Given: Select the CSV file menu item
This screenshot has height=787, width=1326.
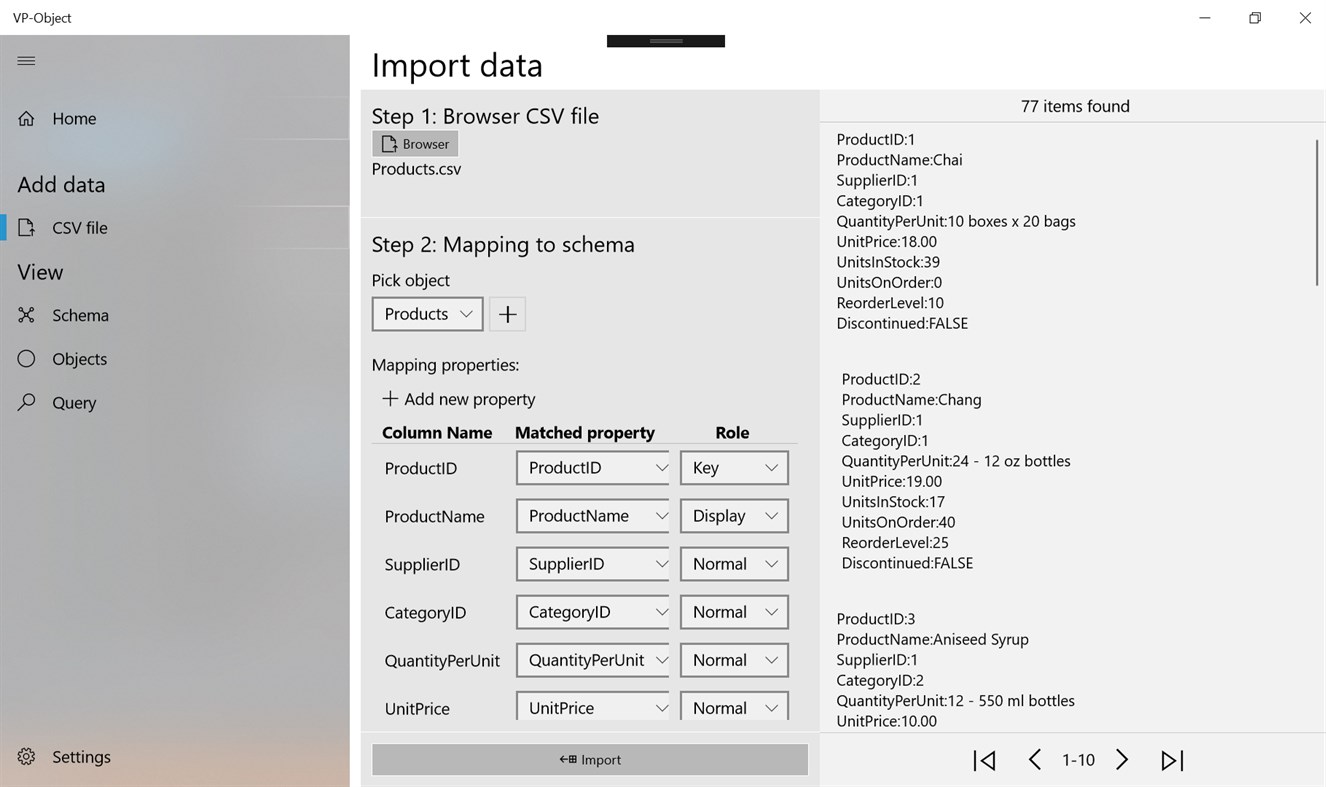Looking at the screenshot, I should point(79,228).
